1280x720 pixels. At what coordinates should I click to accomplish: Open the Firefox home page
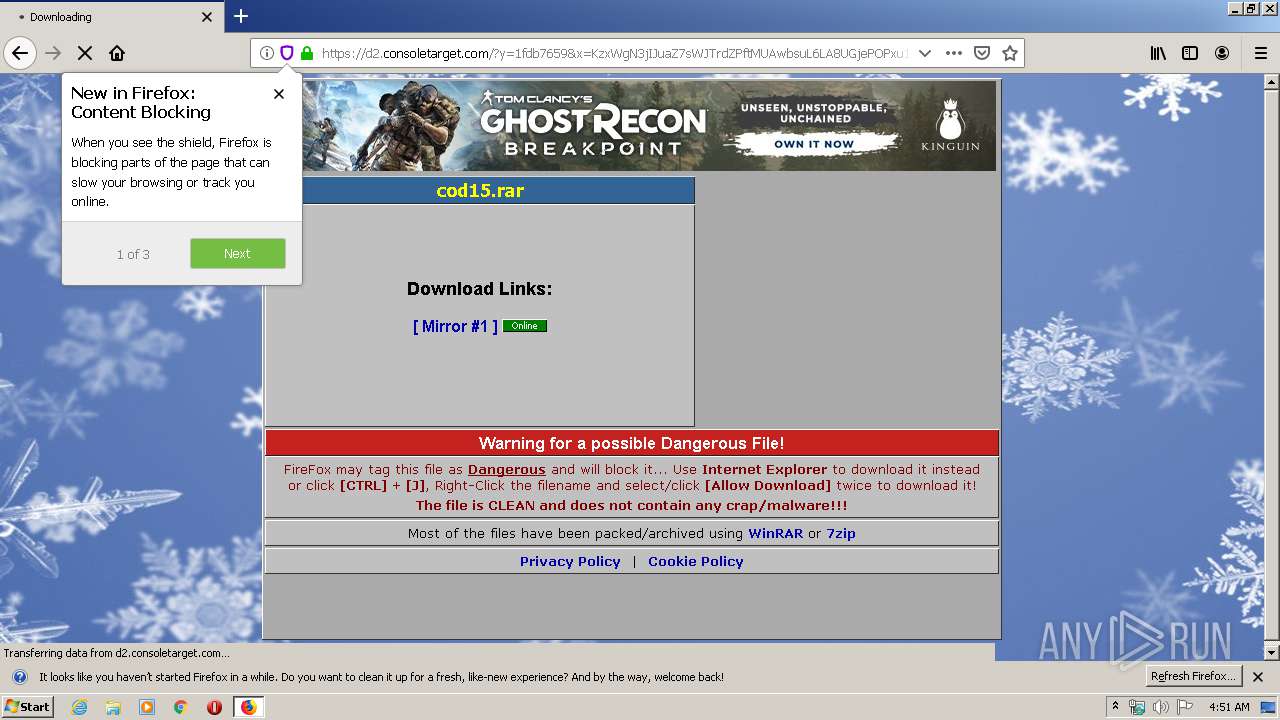(x=117, y=53)
